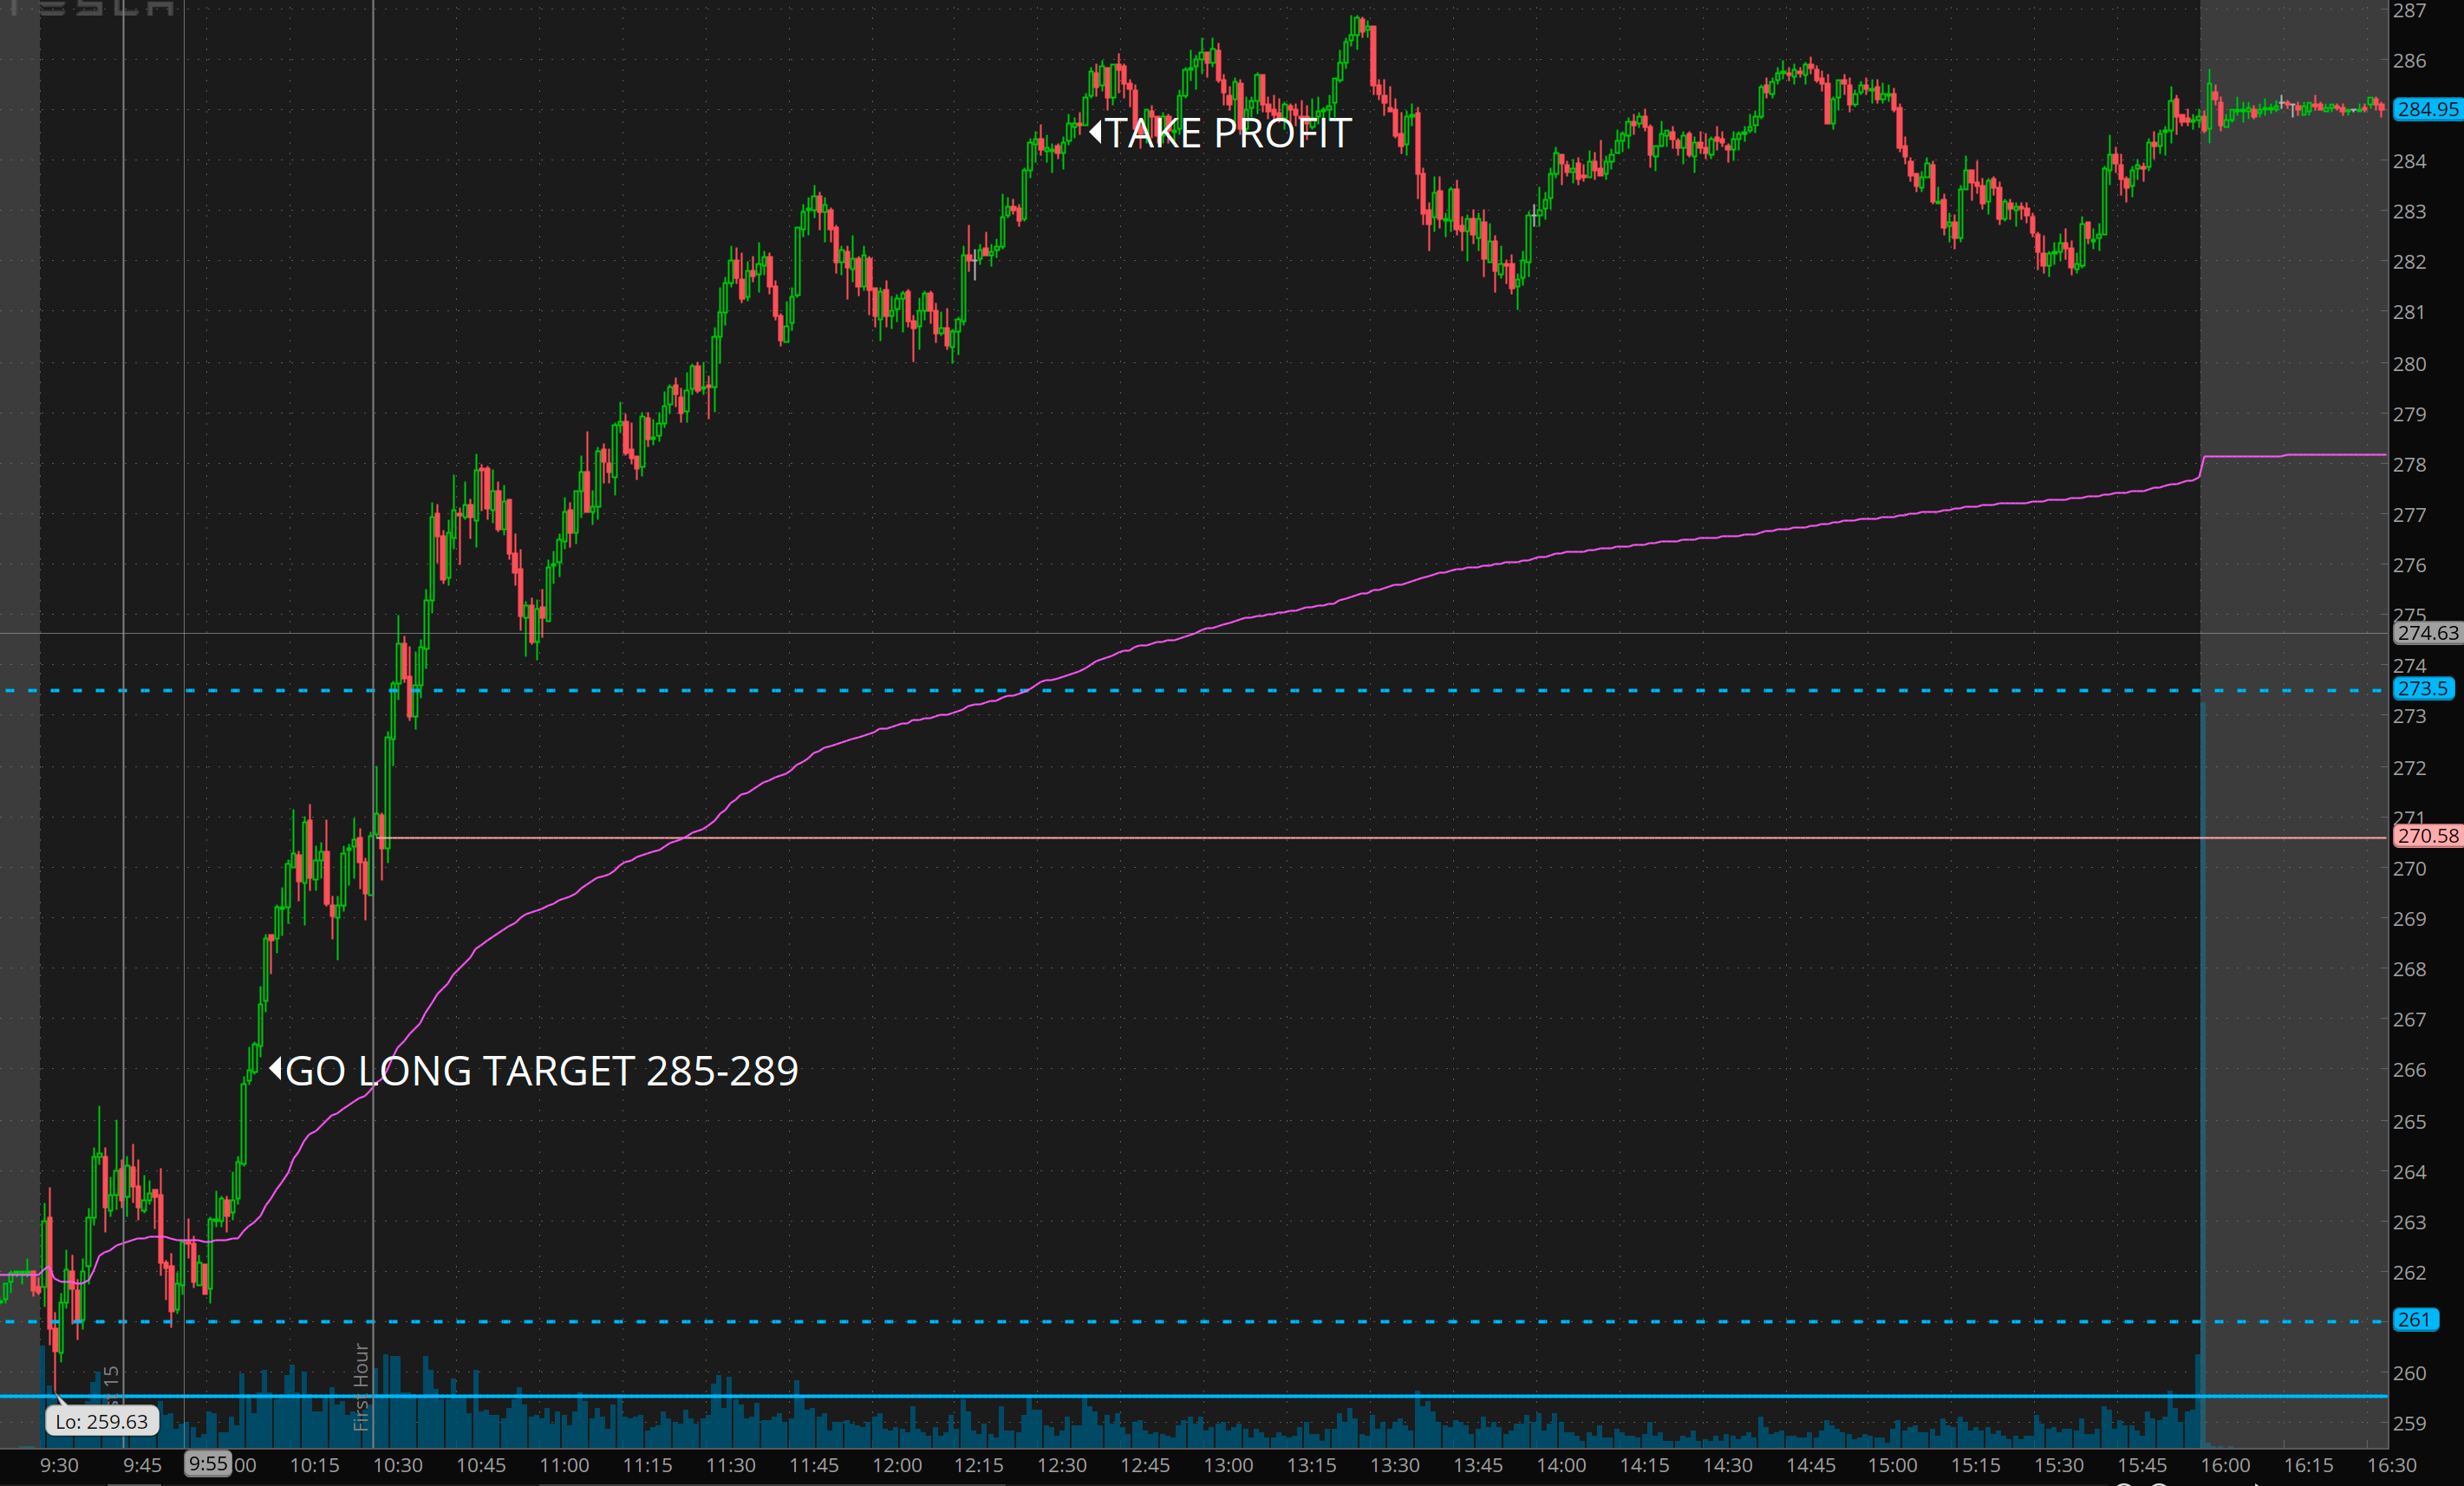Click the 280 label on the price axis
Screen dimensions: 2464x1486
coord(2409,364)
